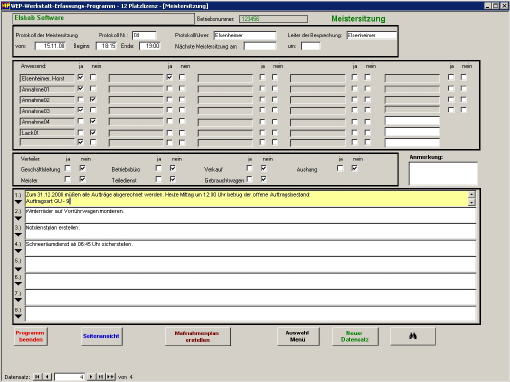The width and height of the screenshot is (510, 382).
Task: Click the empty agenda item 8 text field
Action: pyautogui.click(x=251, y=314)
